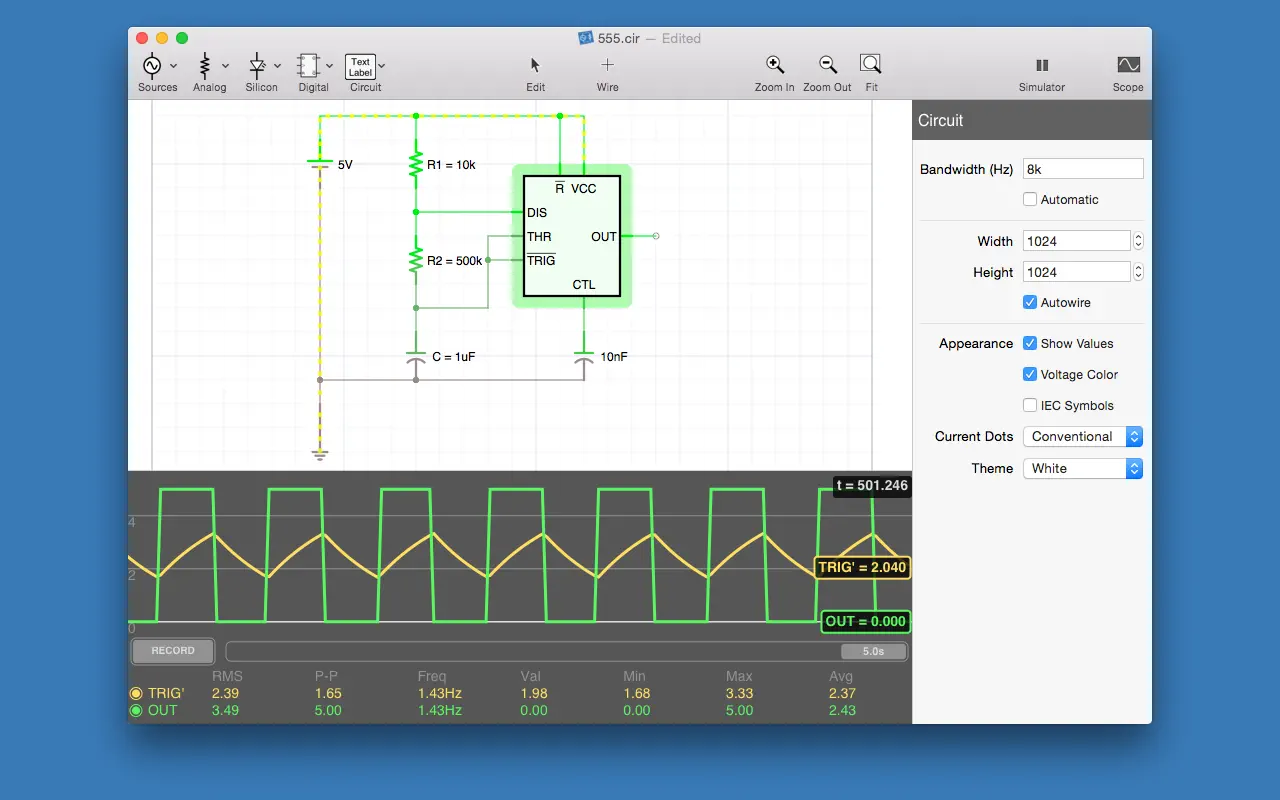1280x800 pixels.
Task: Disable the Autowire checkbox
Action: pyautogui.click(x=1030, y=302)
